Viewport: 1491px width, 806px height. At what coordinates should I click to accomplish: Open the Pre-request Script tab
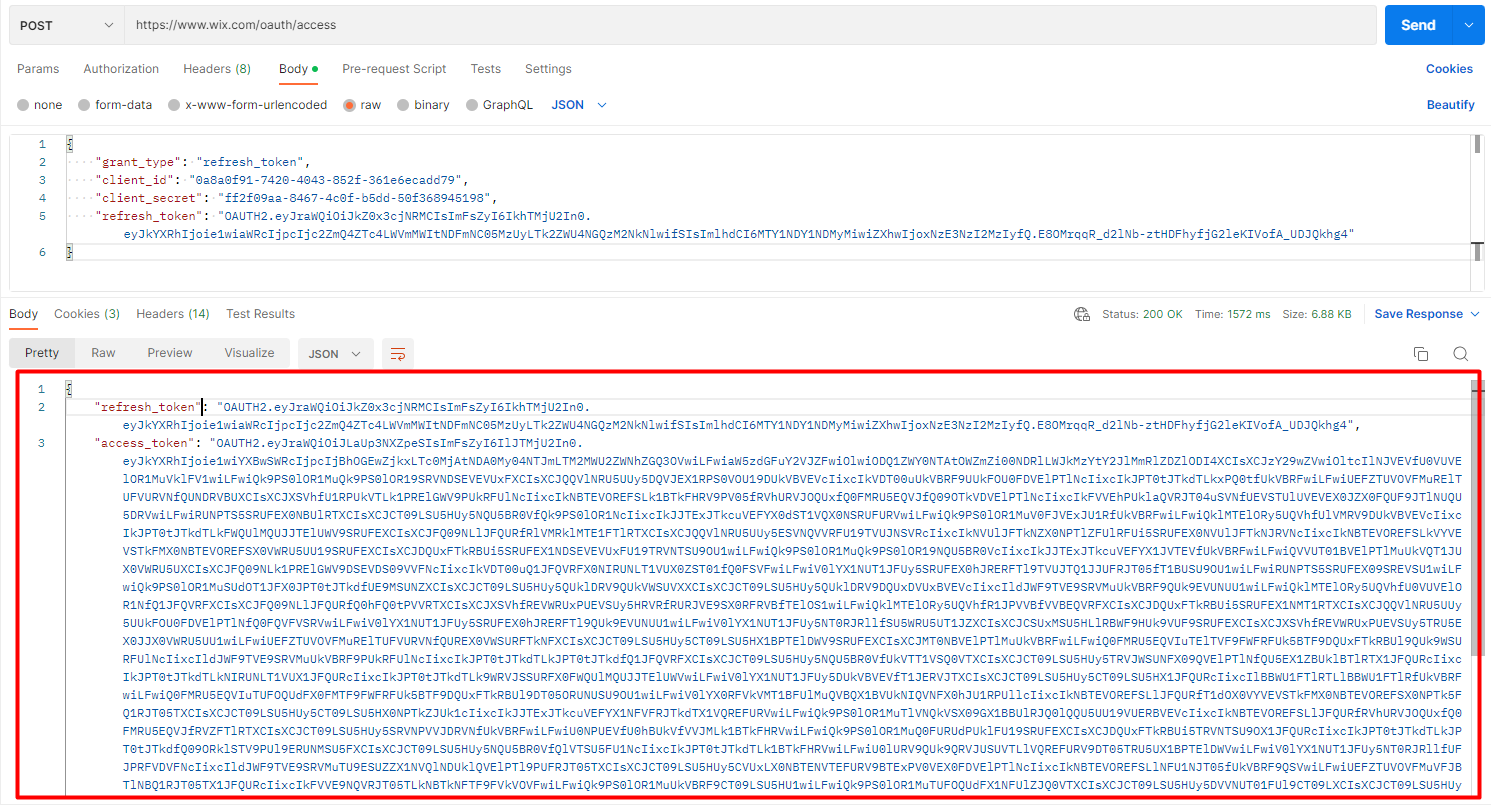(394, 69)
